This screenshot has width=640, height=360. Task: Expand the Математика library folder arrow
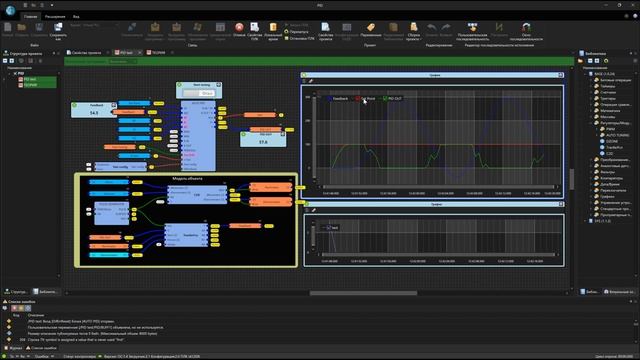(591, 111)
